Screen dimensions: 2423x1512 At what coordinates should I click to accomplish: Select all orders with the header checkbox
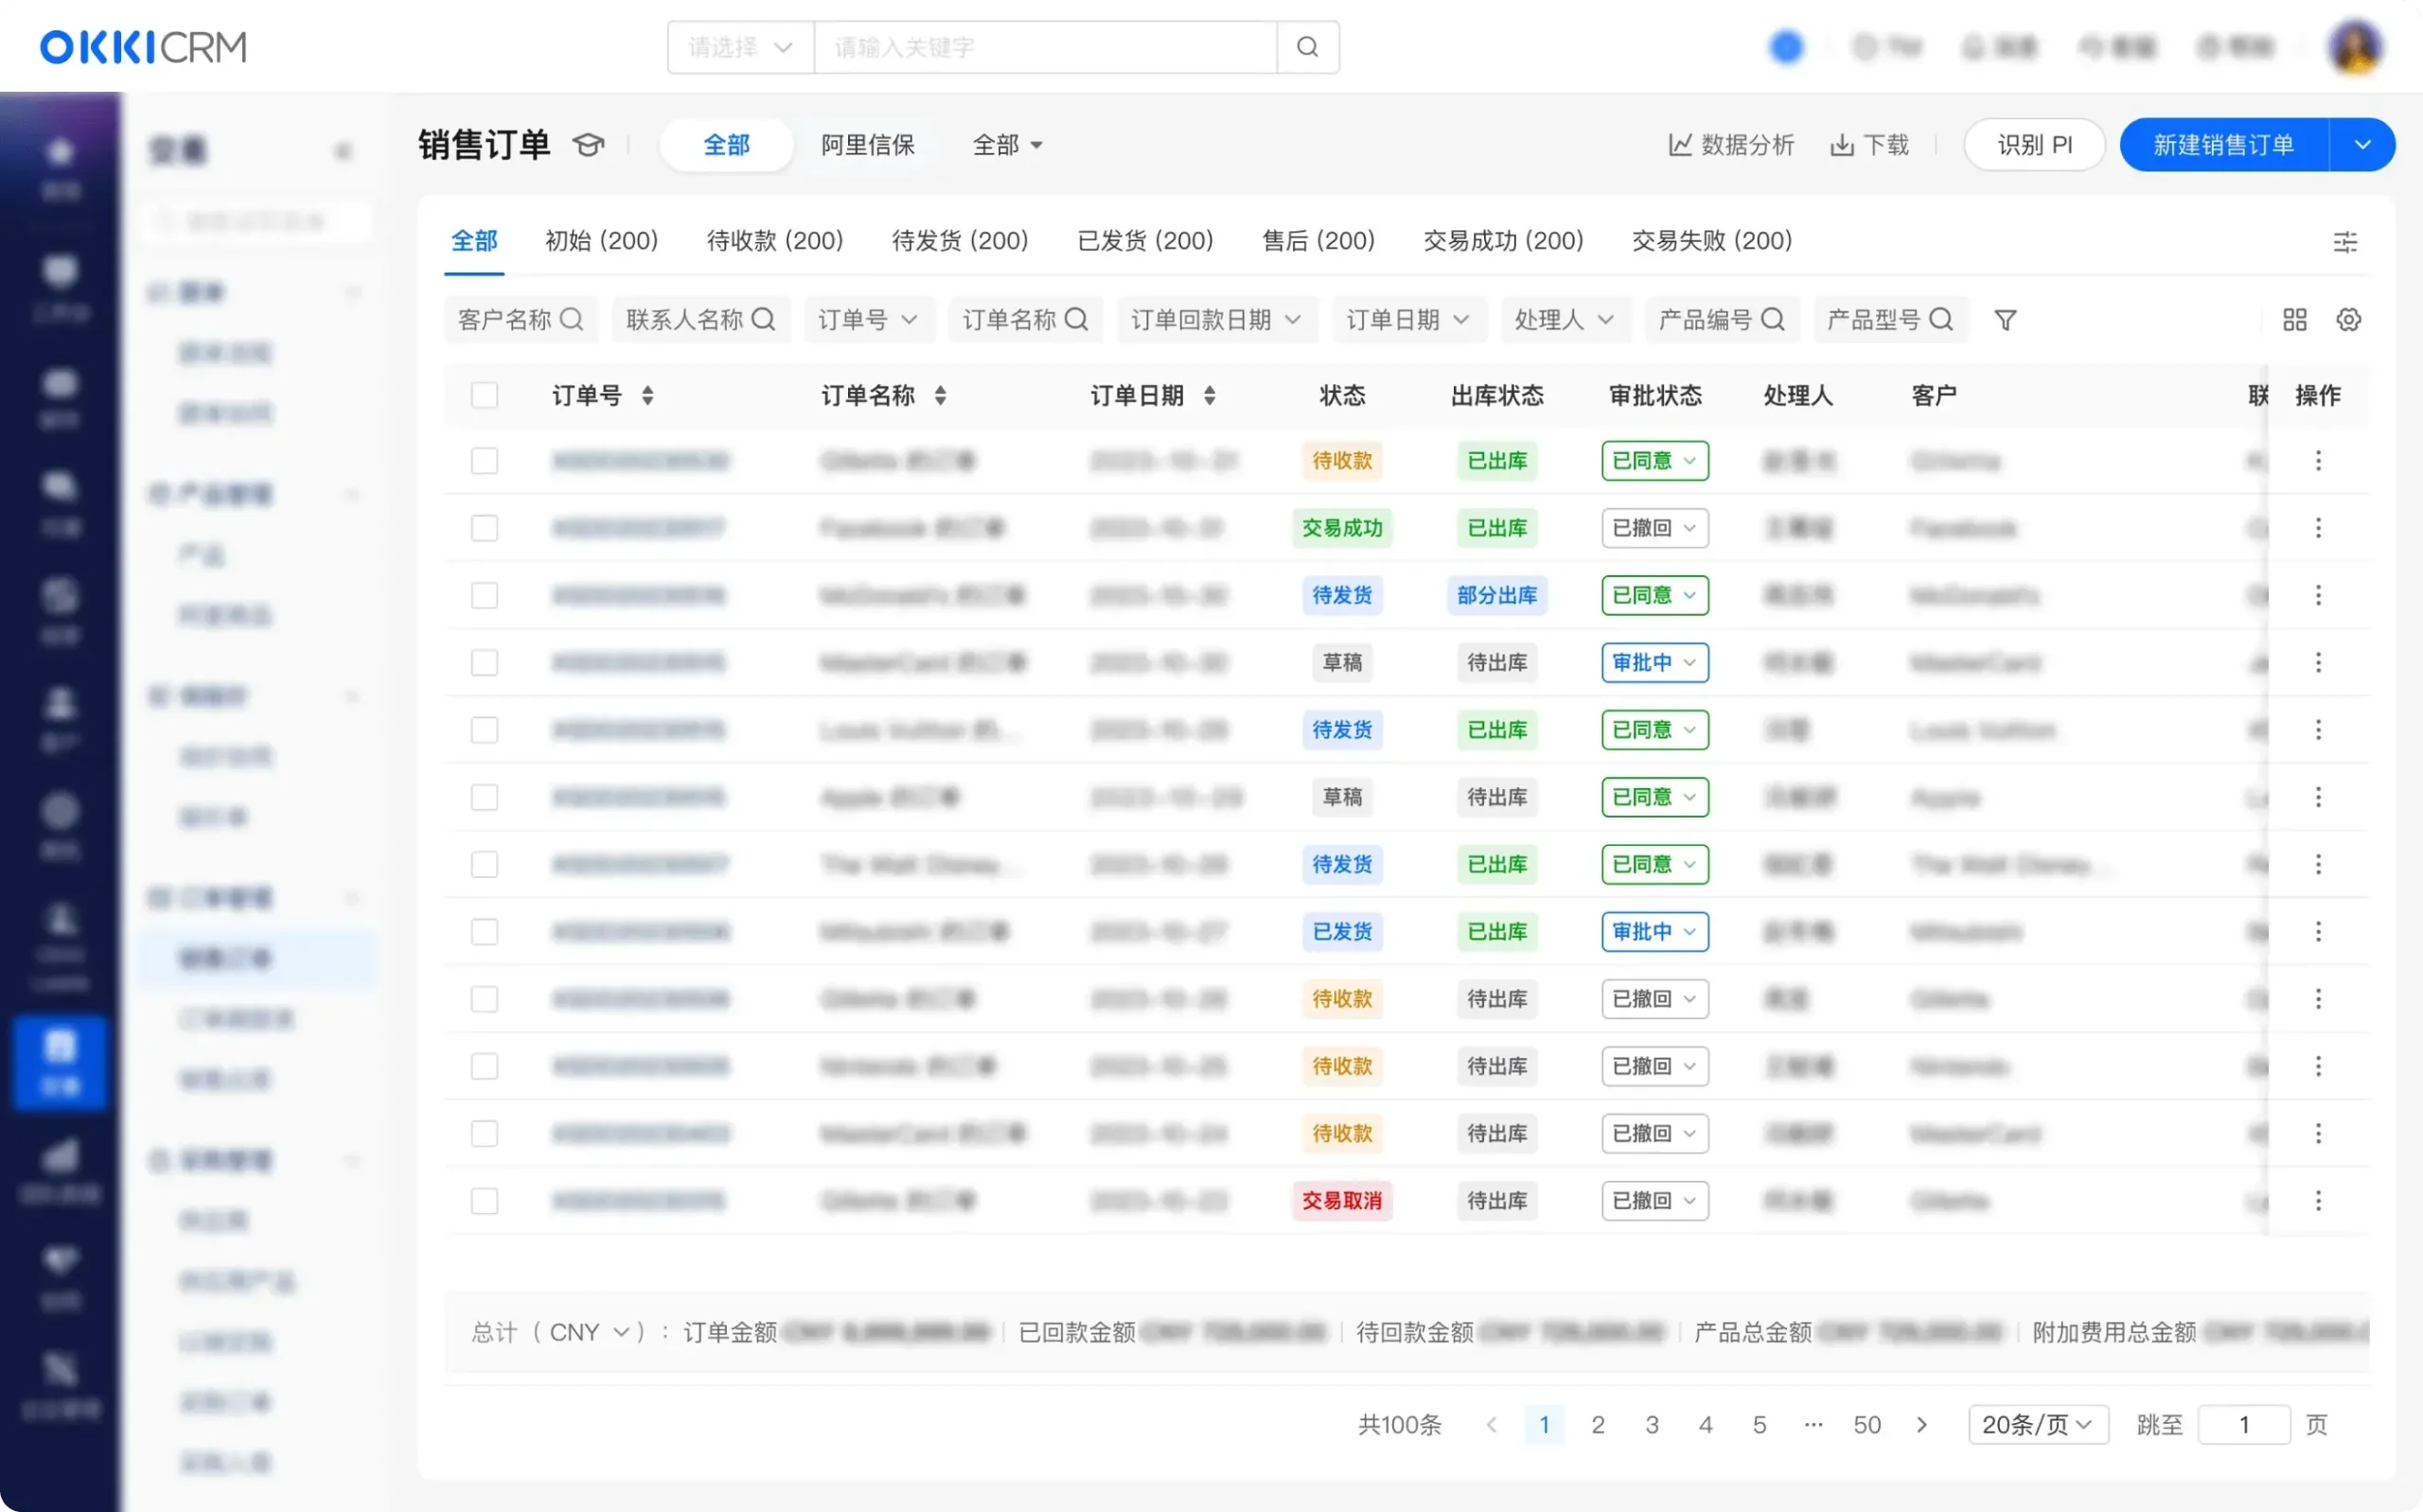click(484, 395)
